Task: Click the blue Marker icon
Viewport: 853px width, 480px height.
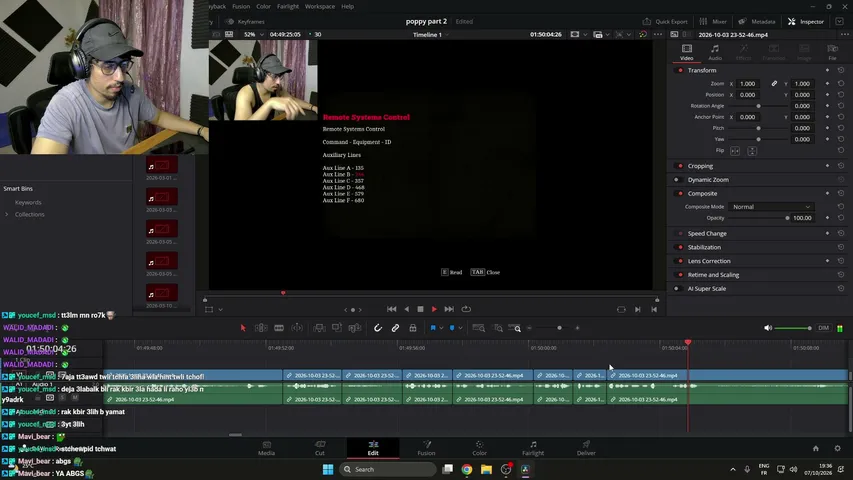Action: click(x=452, y=328)
